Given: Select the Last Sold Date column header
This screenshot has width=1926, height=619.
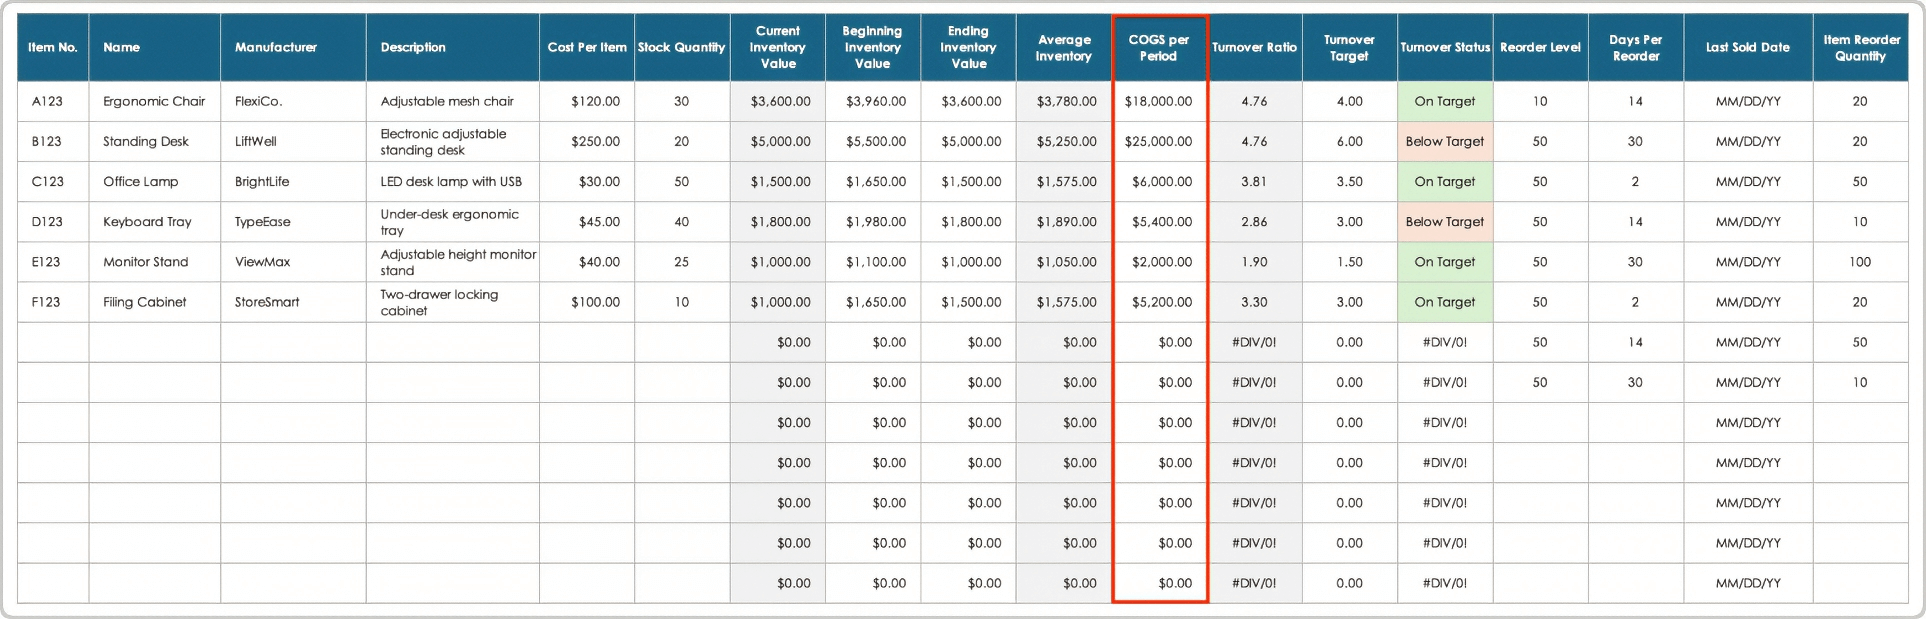Looking at the screenshot, I should (x=1747, y=48).
